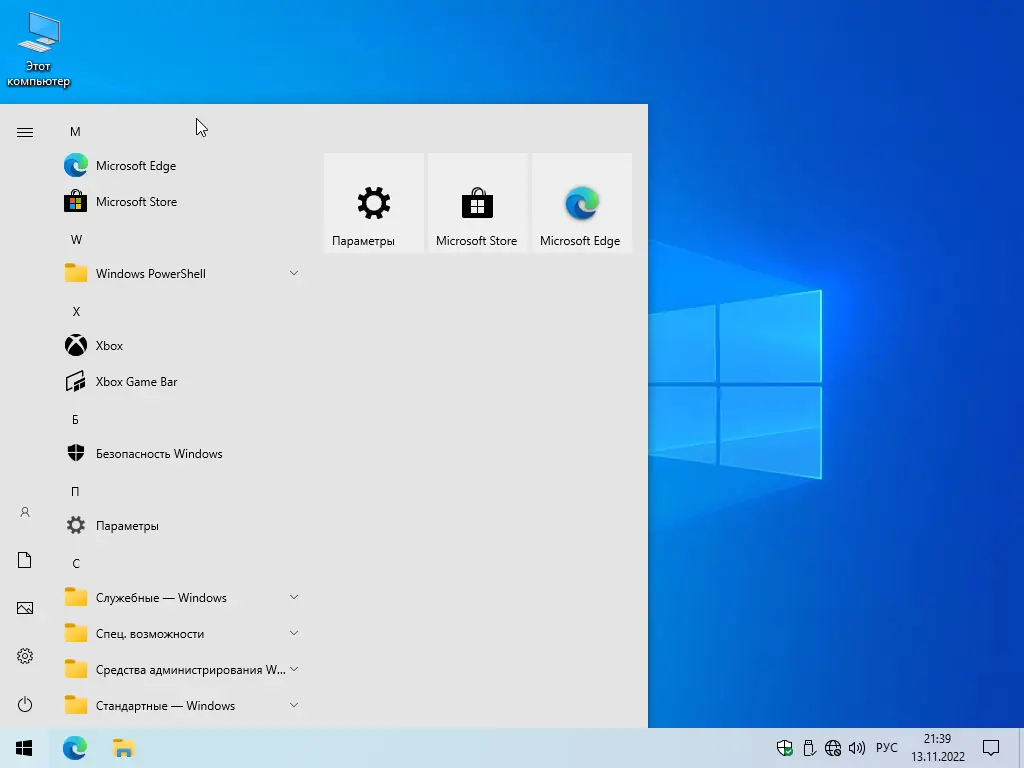
Task: Open File Explorer from the taskbar
Action: pos(123,748)
